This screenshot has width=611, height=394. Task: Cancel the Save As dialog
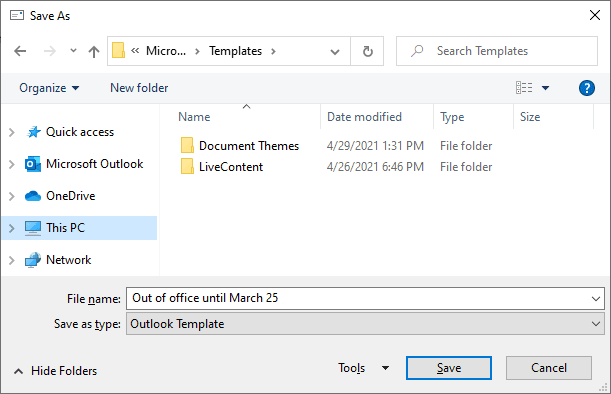coord(549,368)
